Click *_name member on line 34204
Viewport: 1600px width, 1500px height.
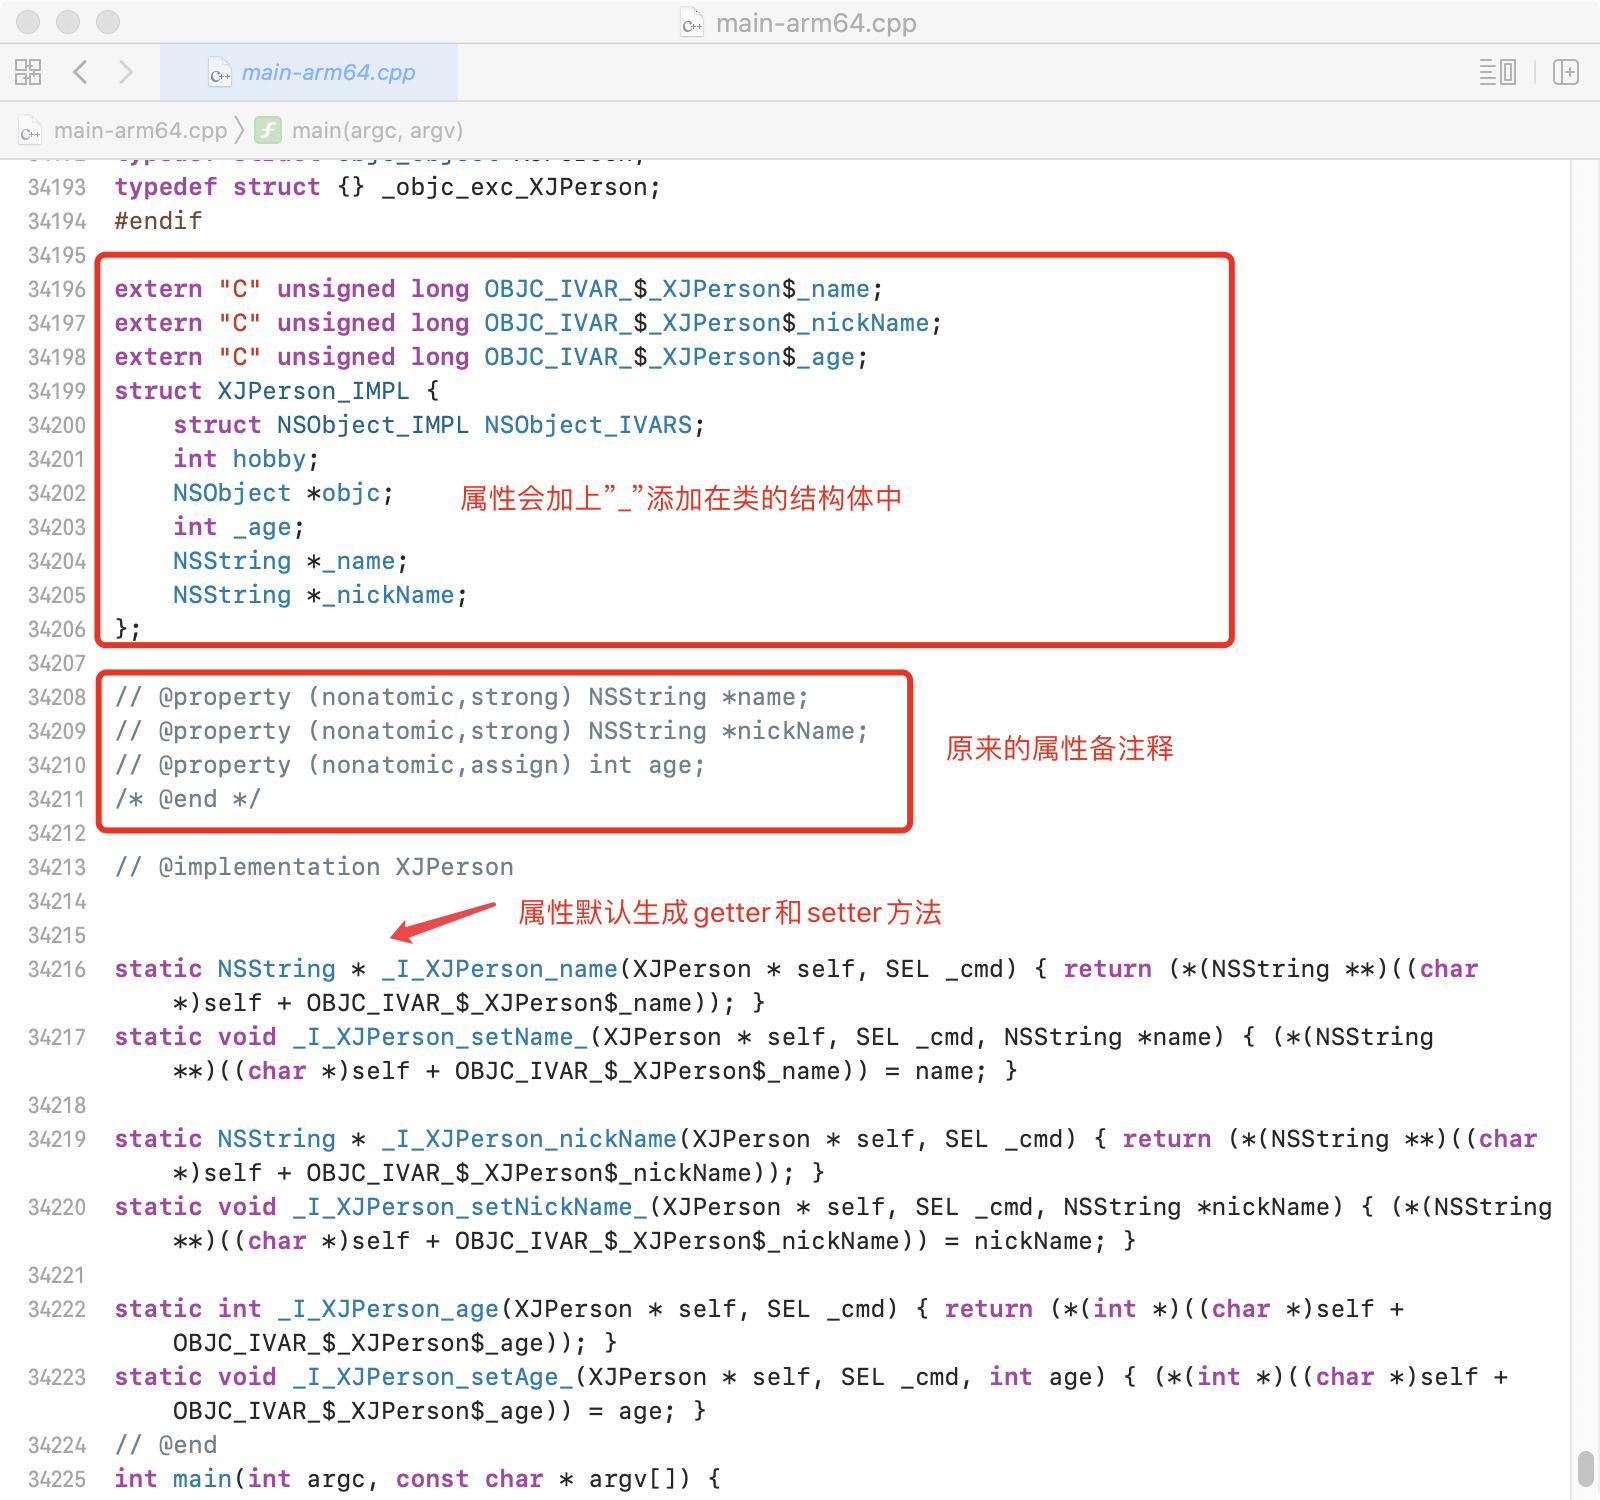[351, 561]
